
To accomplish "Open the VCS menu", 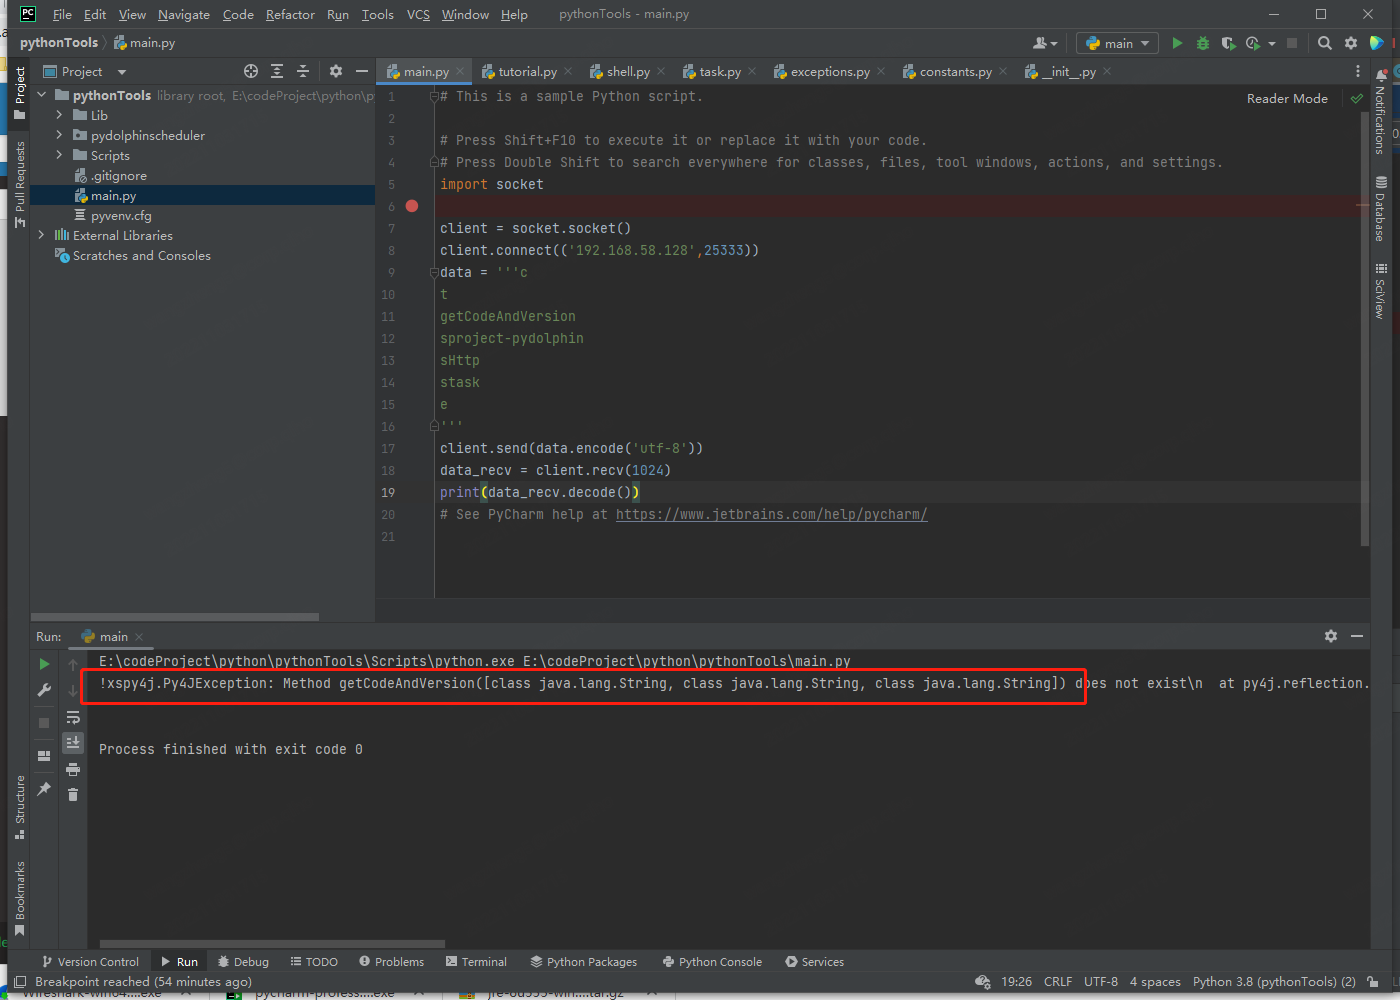I will click(x=418, y=14).
